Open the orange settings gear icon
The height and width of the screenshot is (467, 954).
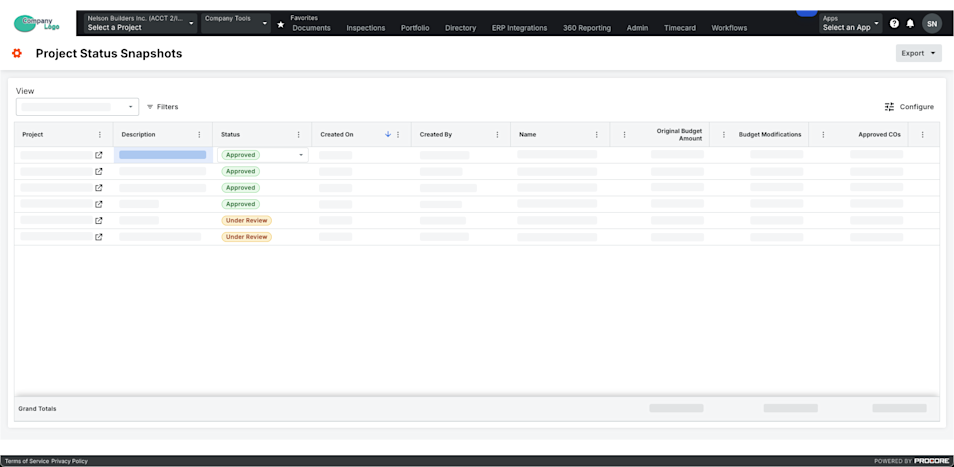point(17,54)
